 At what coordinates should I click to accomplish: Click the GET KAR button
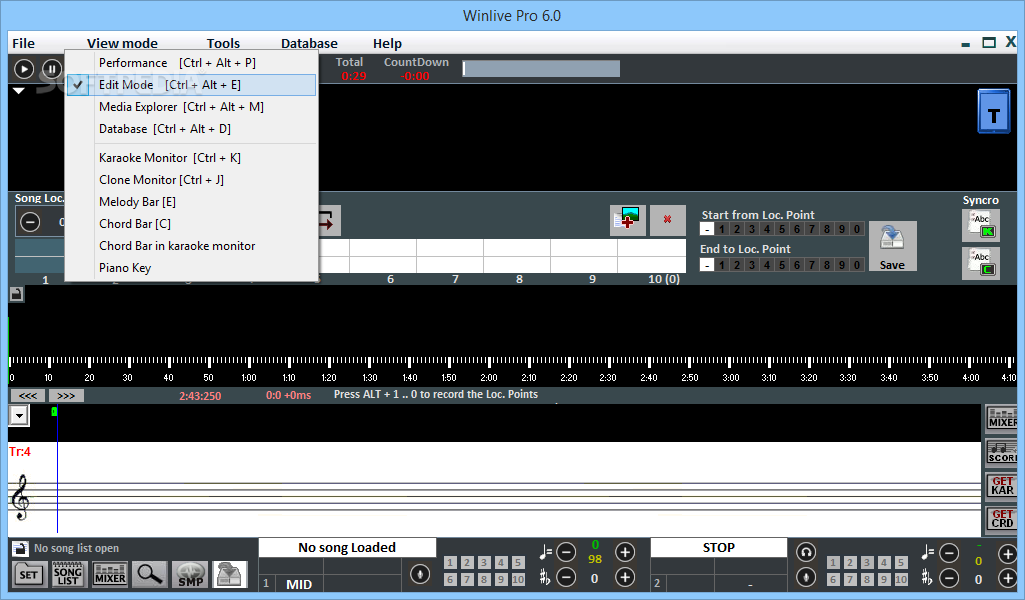coord(1001,486)
